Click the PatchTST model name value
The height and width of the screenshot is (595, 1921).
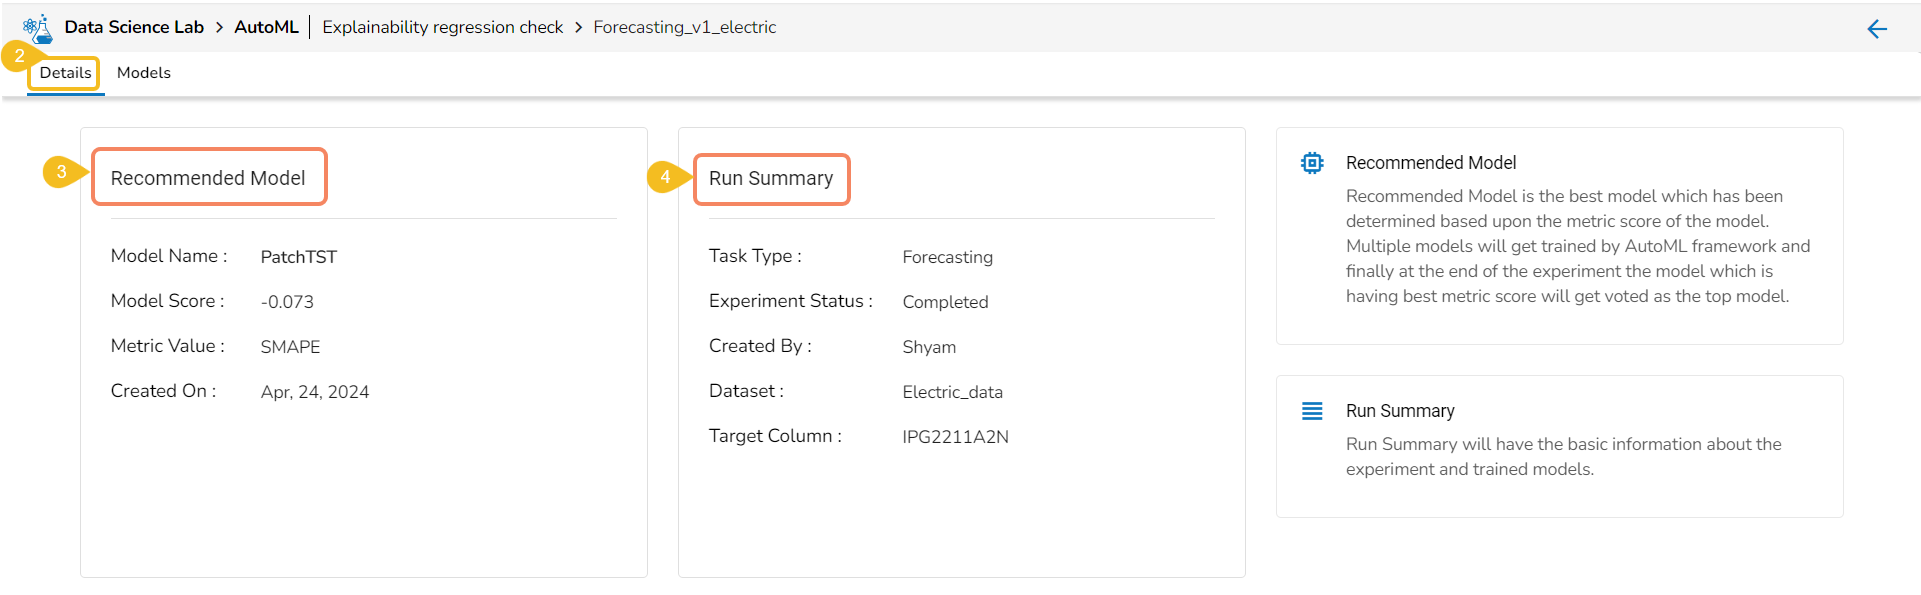[298, 257]
